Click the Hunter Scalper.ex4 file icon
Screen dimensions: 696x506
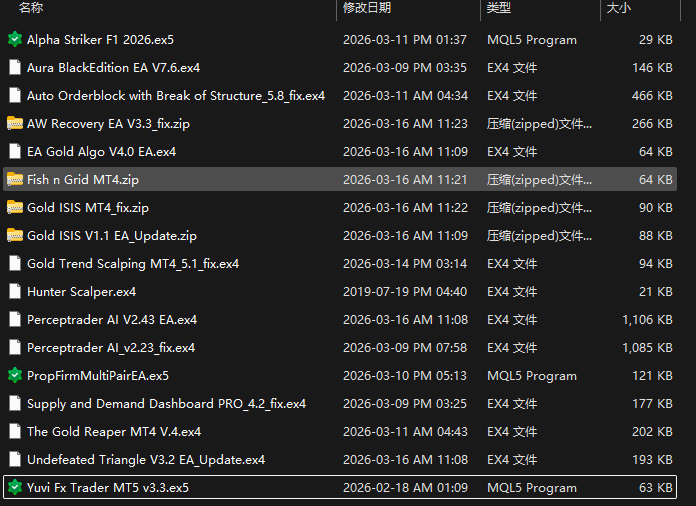(15, 292)
